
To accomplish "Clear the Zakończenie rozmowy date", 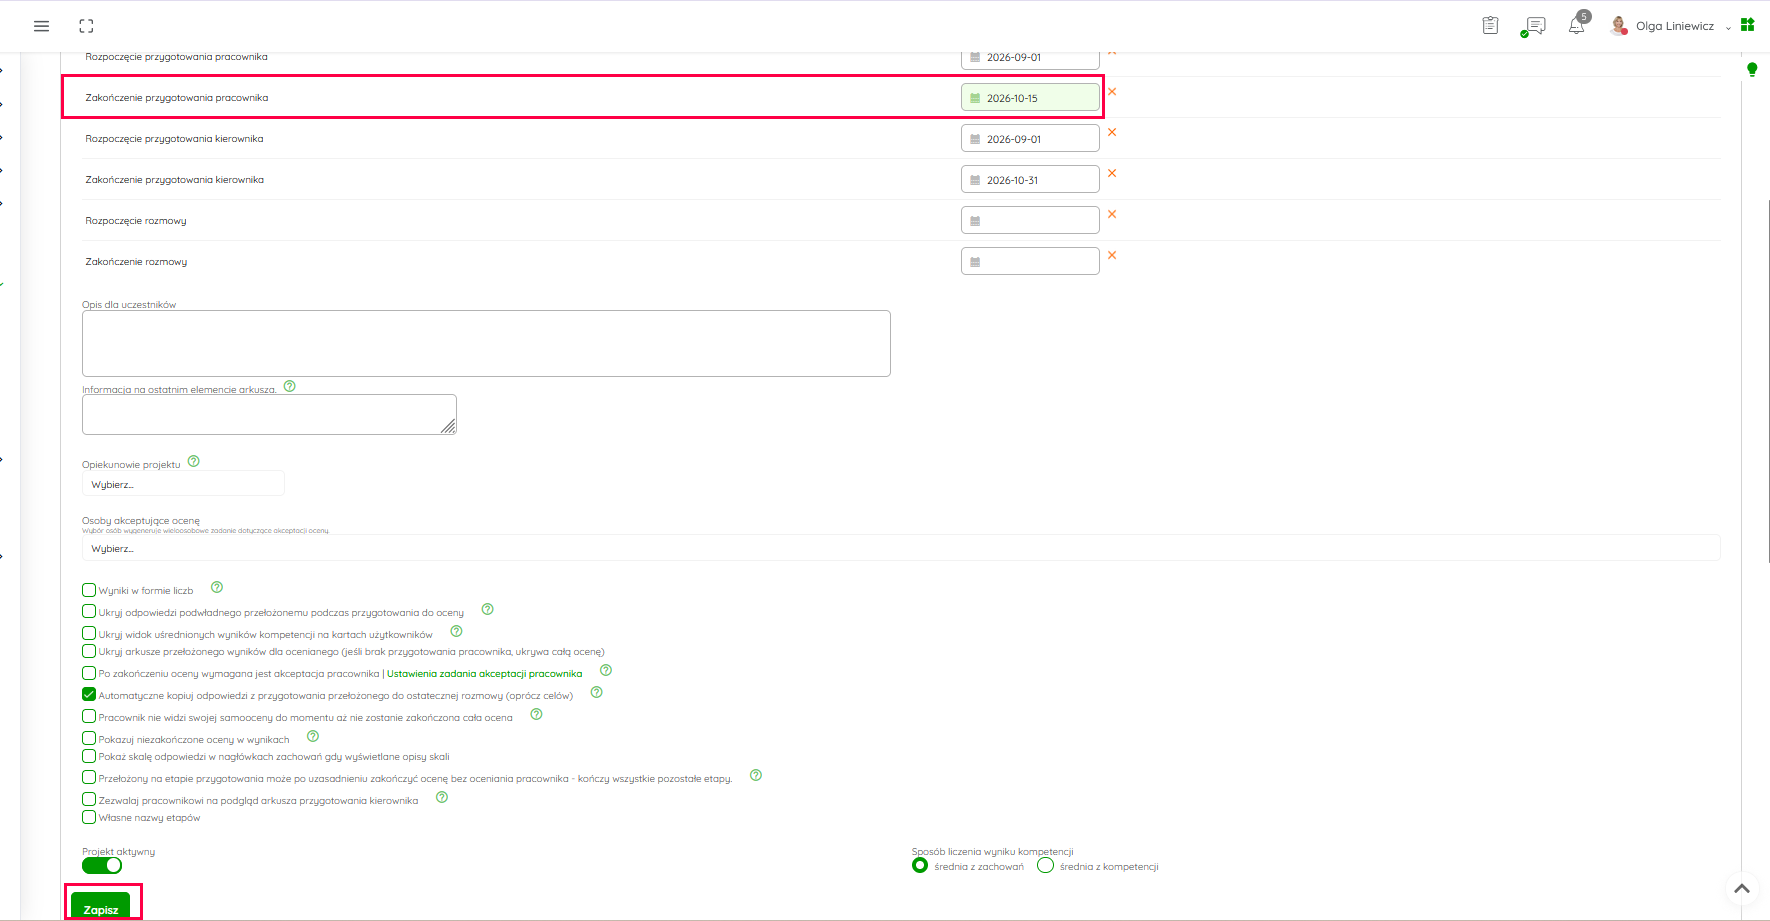I will [x=1112, y=256].
